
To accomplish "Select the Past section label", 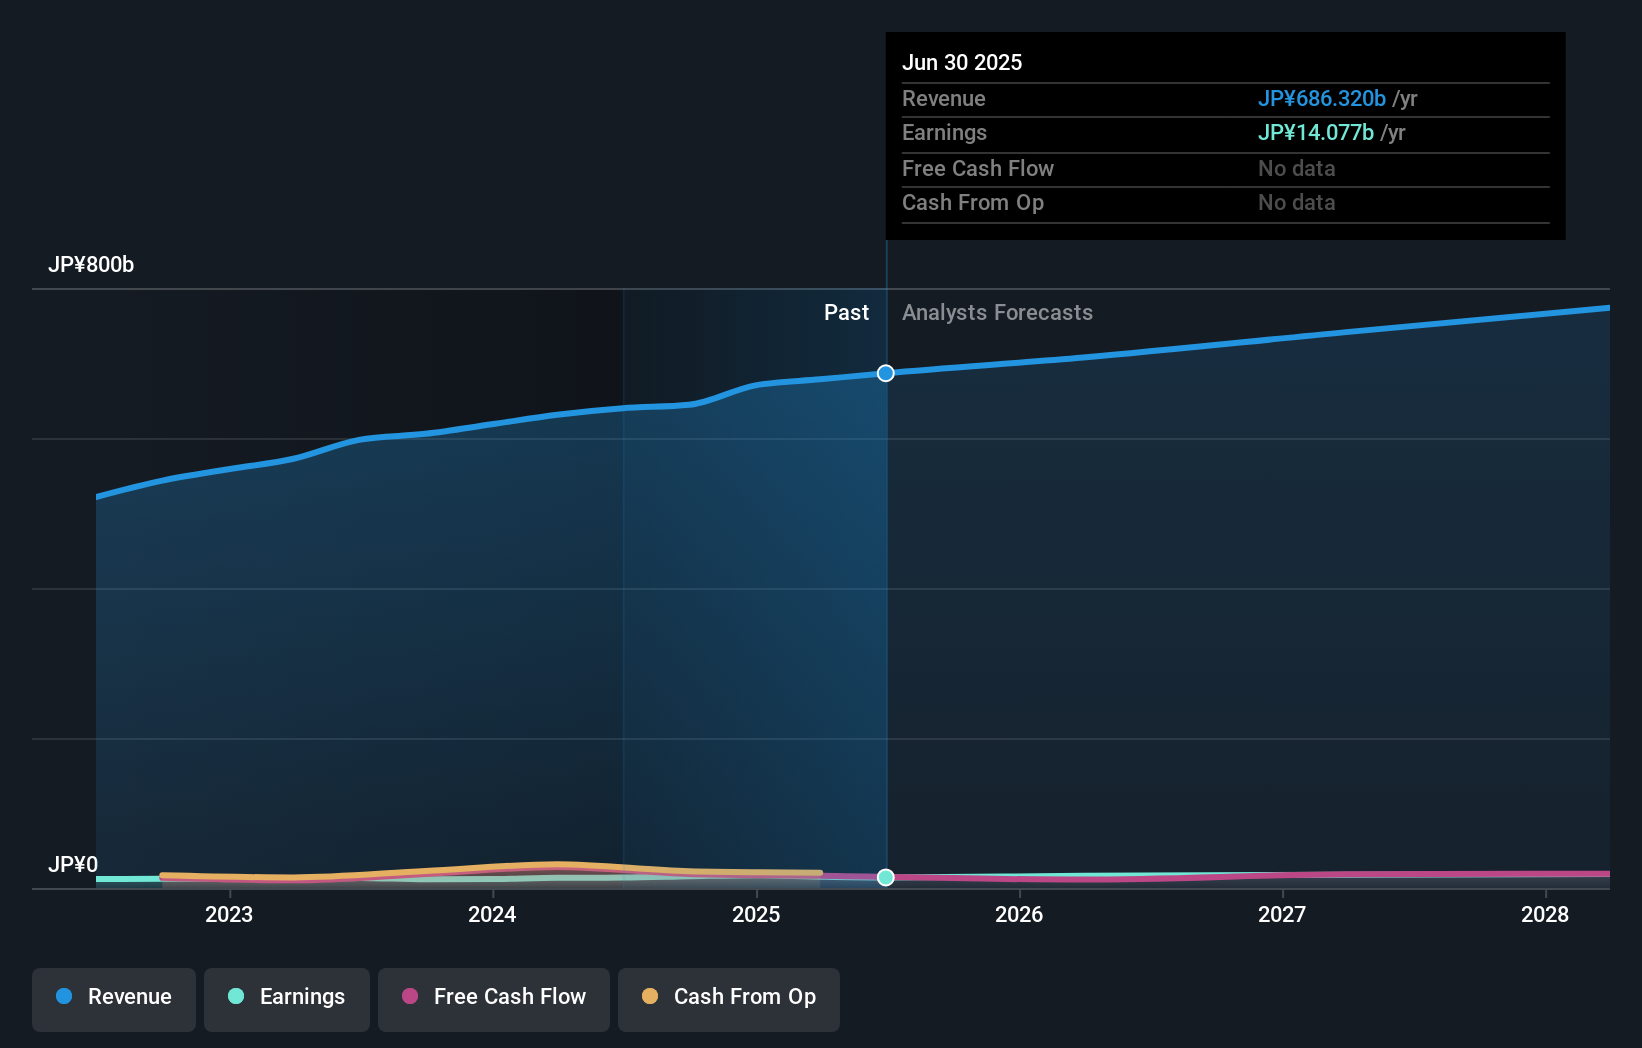I will click(847, 313).
